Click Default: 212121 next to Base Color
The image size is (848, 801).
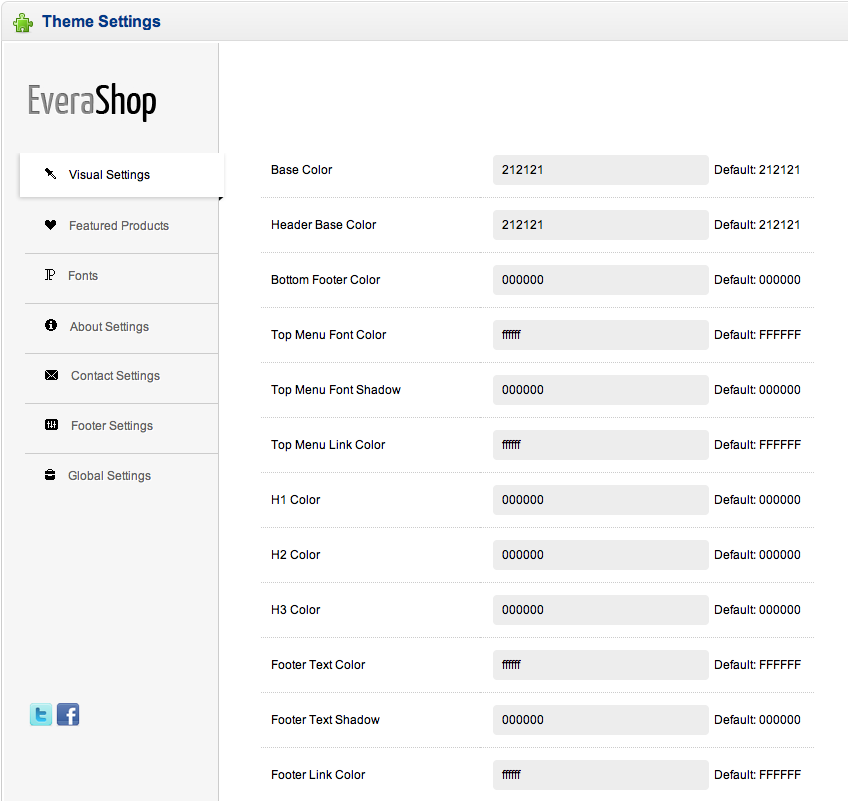757,170
